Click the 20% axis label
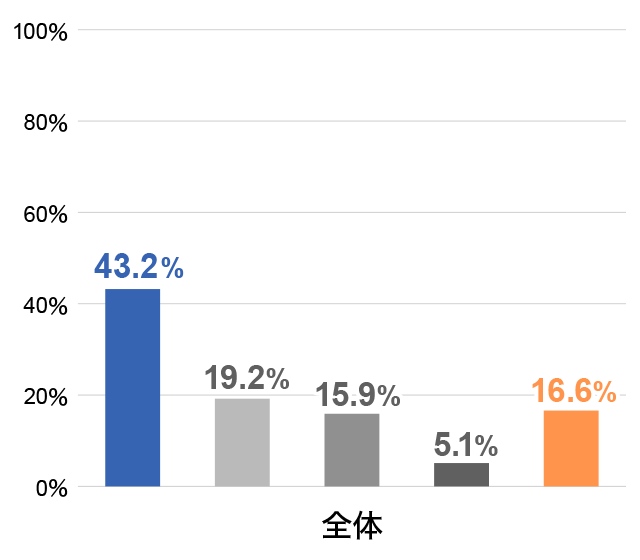Image resolution: width=640 pixels, height=560 pixels. [45, 397]
